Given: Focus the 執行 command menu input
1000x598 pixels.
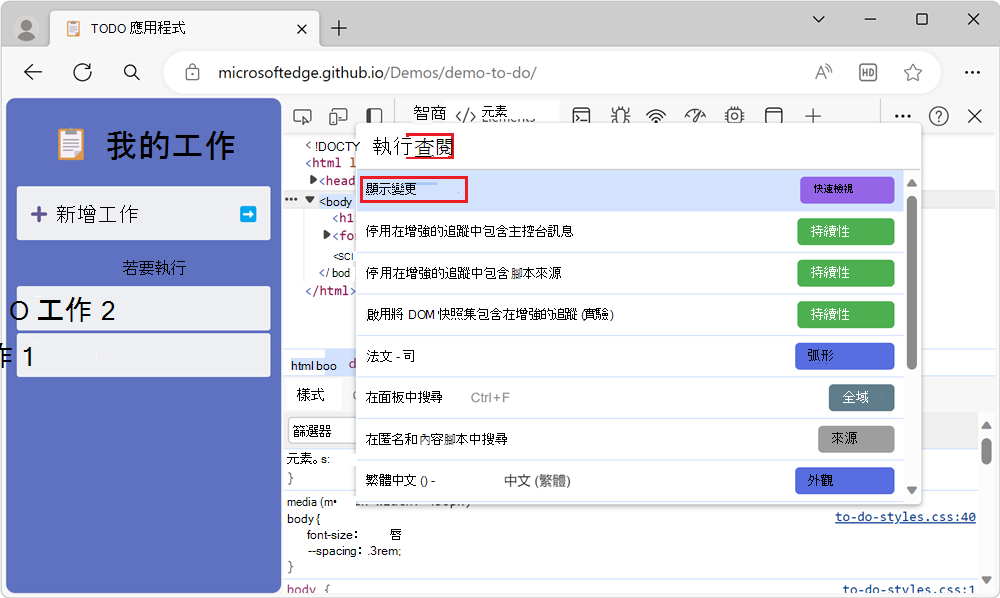Looking at the screenshot, I should point(638,147).
